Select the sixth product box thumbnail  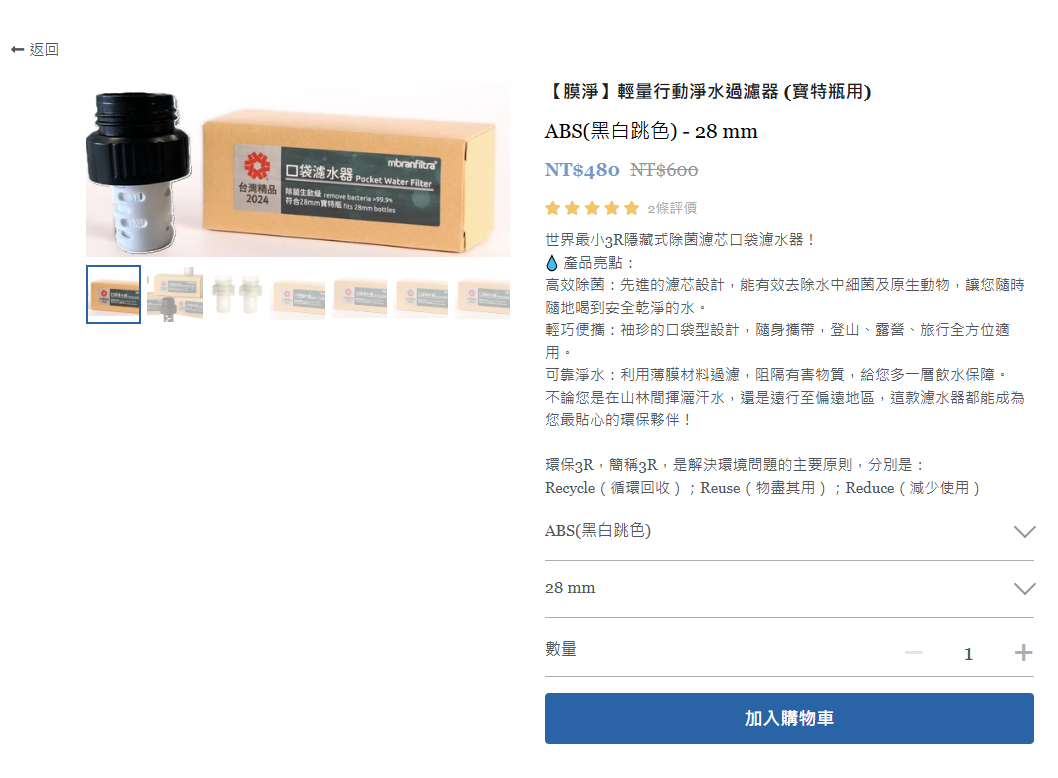(x=421, y=294)
